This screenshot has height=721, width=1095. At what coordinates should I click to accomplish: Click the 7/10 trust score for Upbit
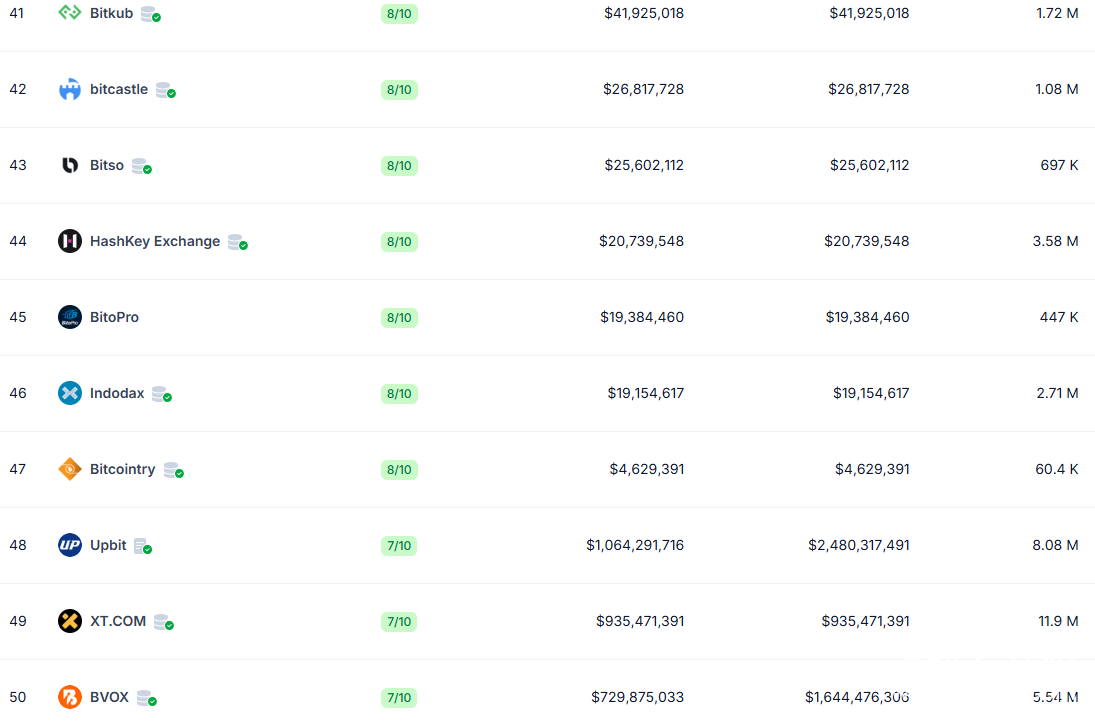click(x=399, y=546)
